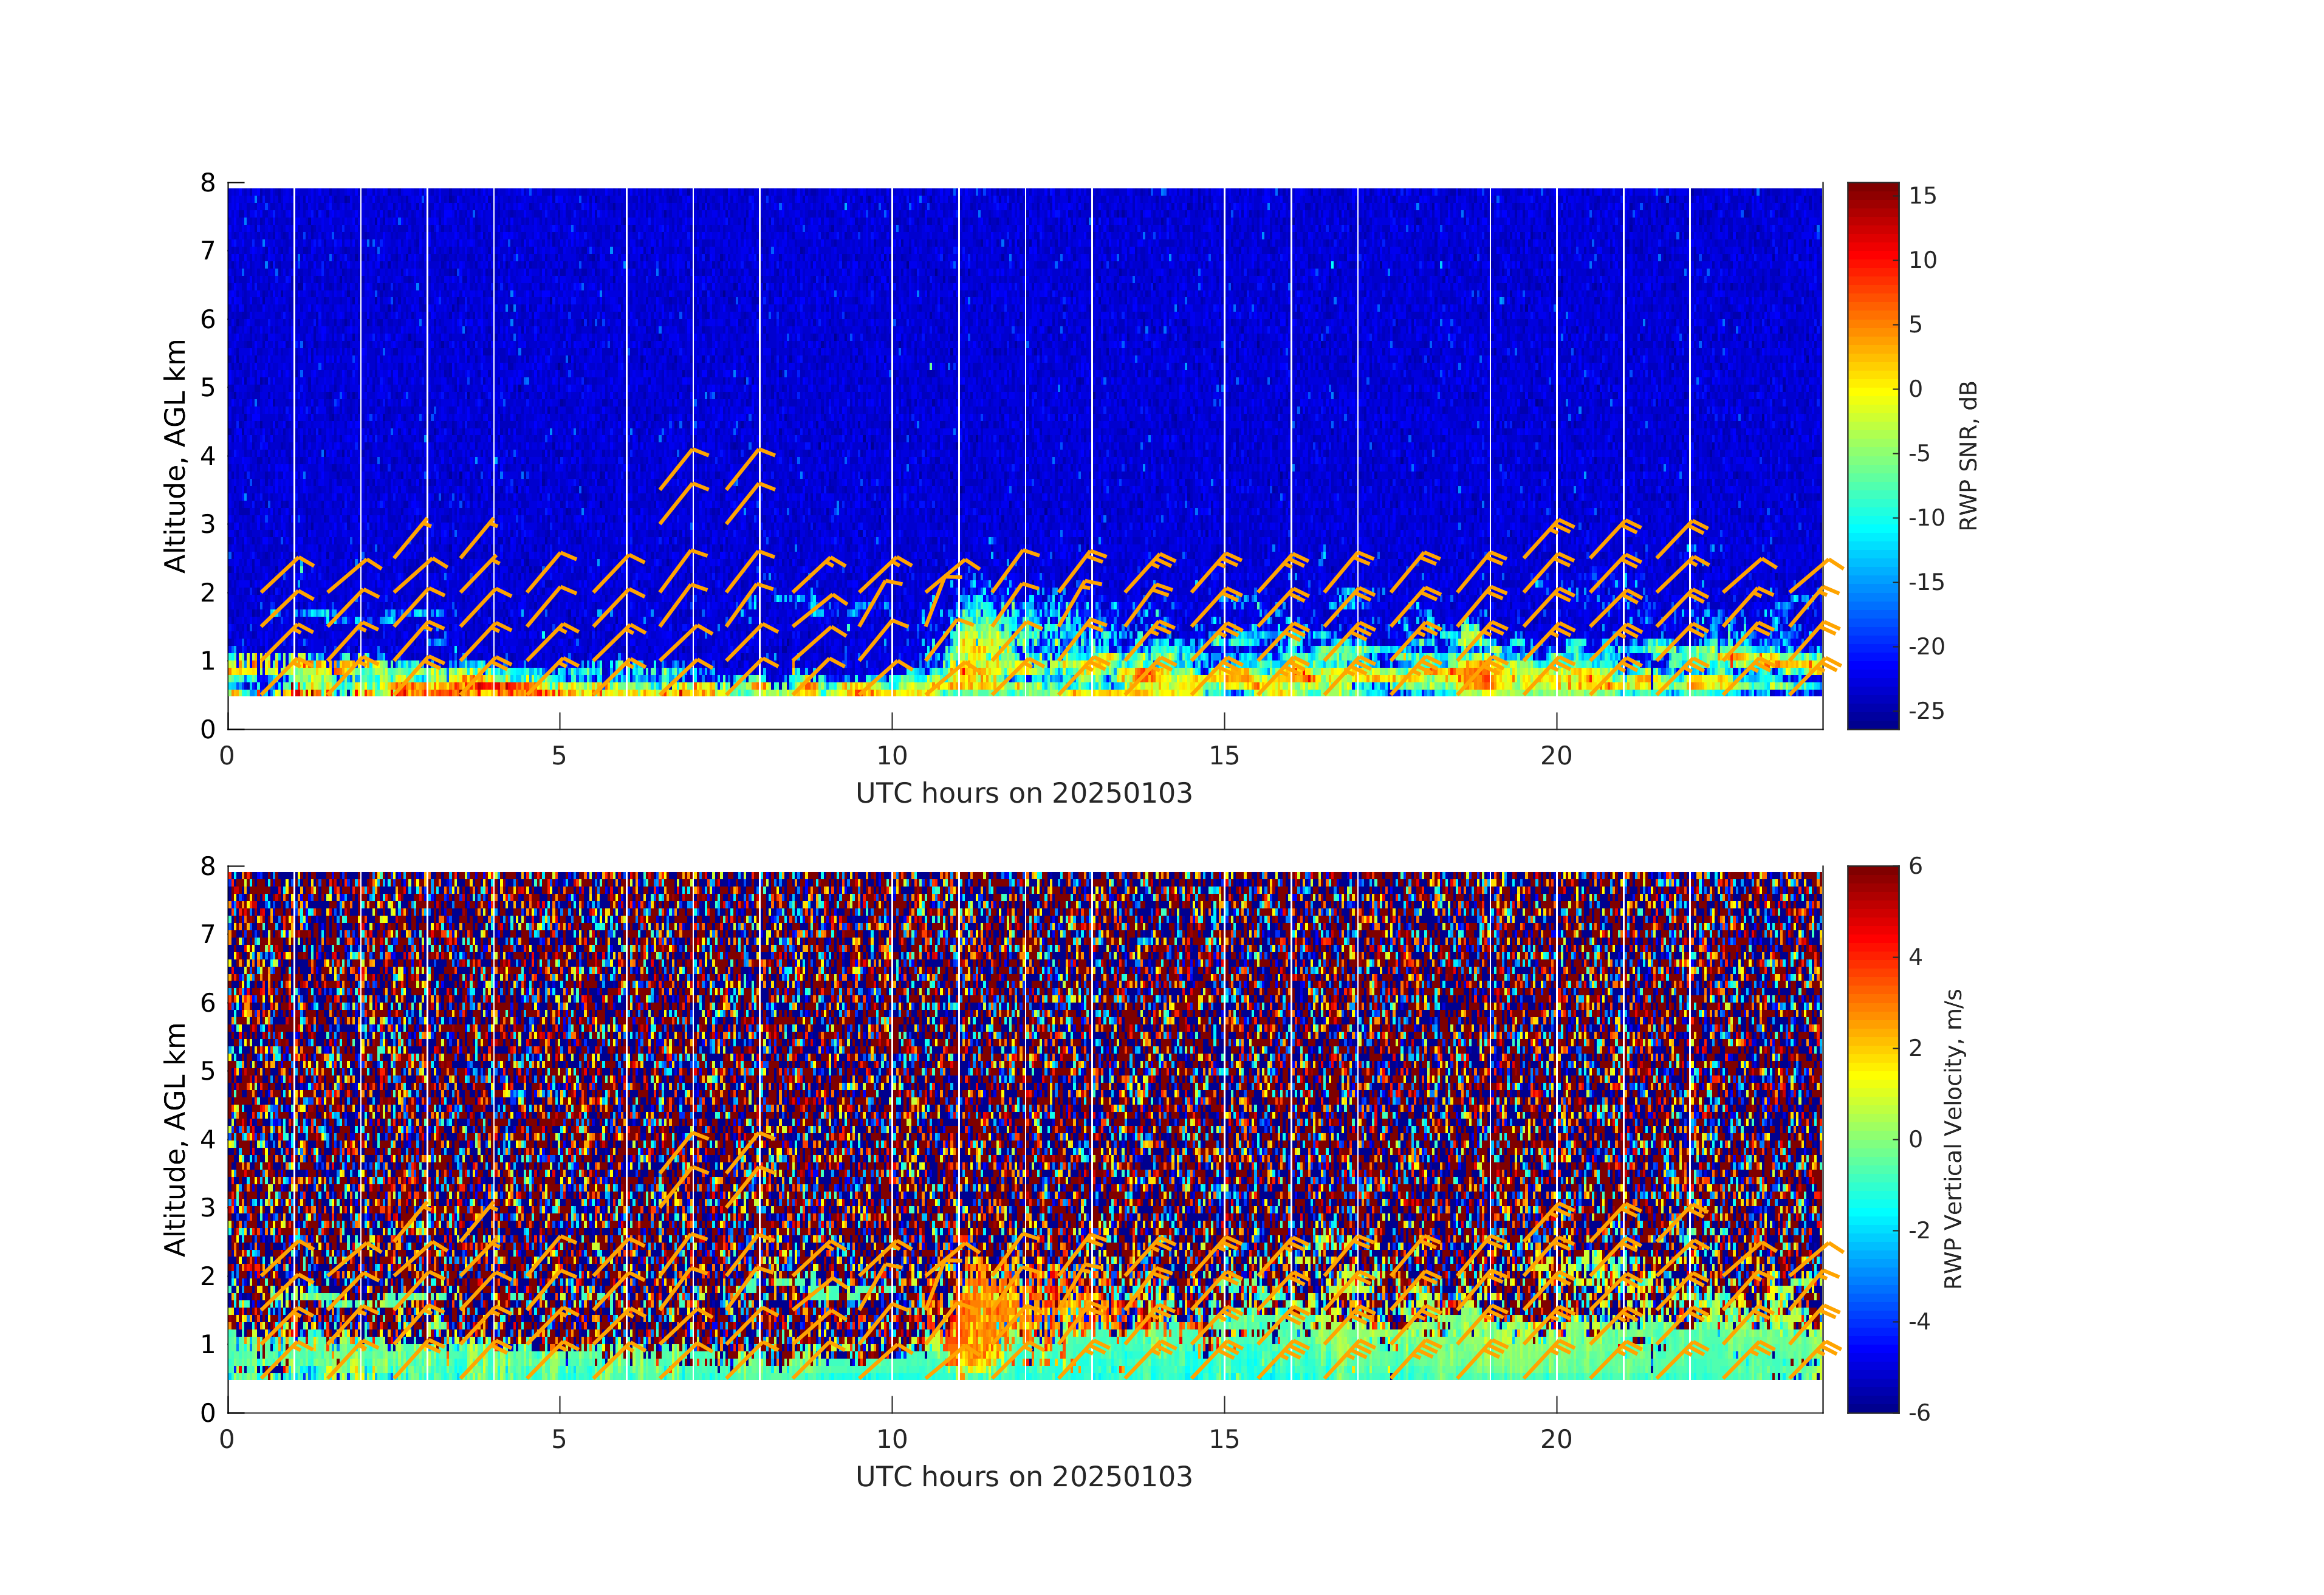Click the 'RWP Vertical Velocity, m/s' label
Viewport: 2324px width, 1595px height.
[x=1953, y=1138]
